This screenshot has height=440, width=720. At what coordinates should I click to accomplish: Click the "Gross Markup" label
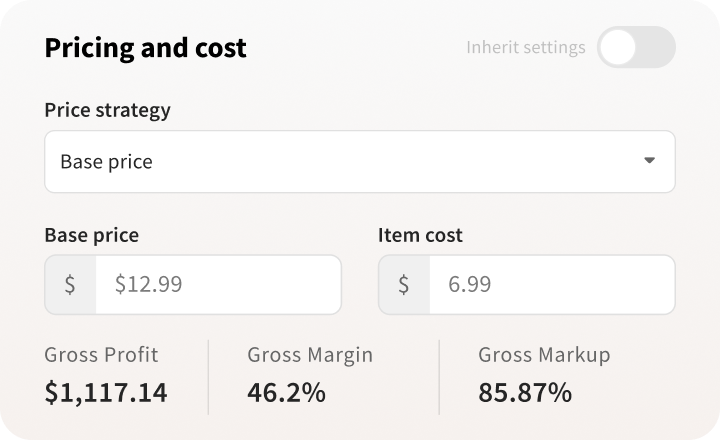tap(544, 354)
